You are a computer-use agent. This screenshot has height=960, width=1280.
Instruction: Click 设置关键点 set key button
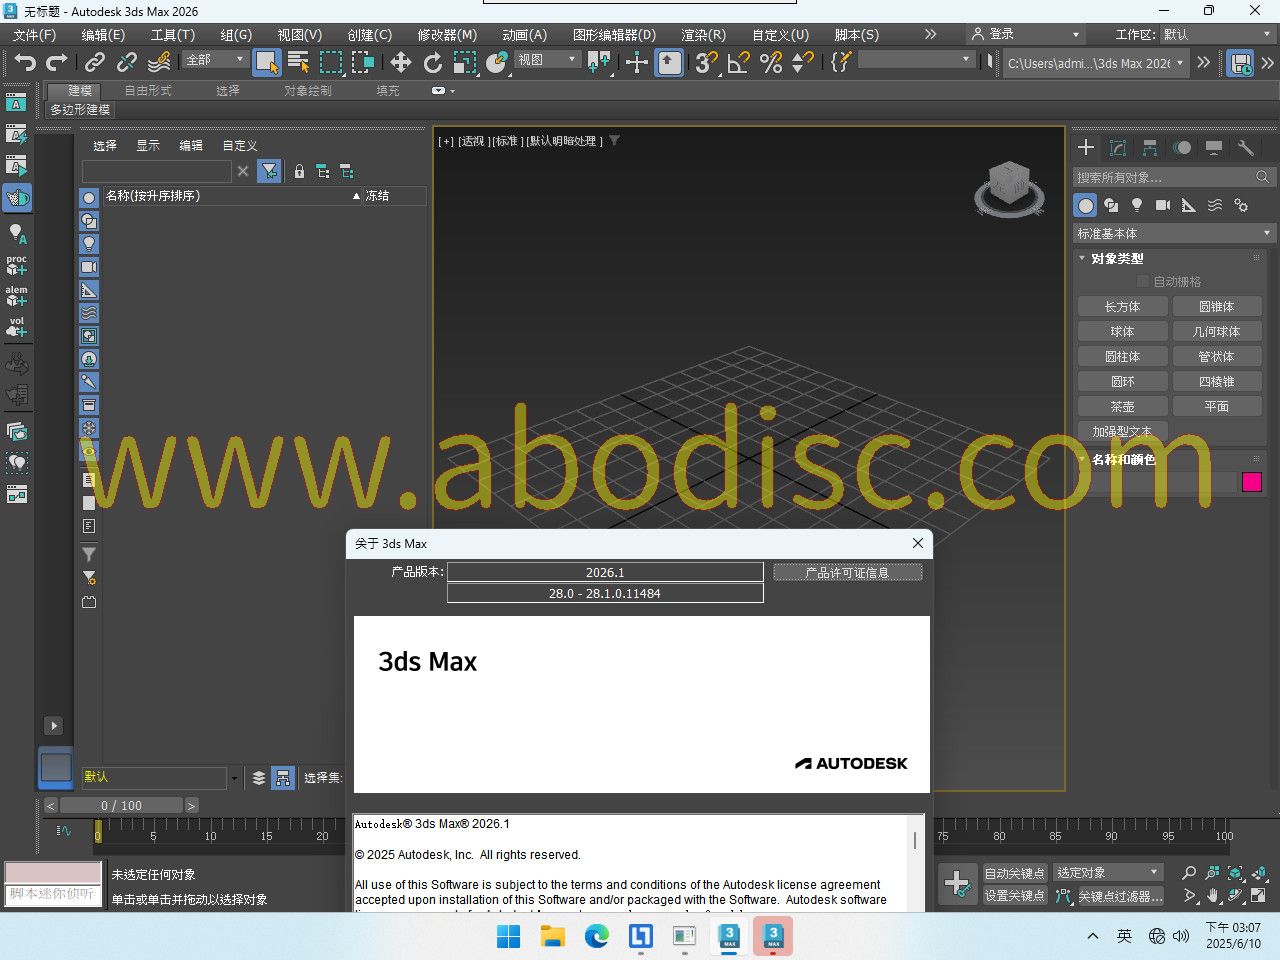point(1014,896)
